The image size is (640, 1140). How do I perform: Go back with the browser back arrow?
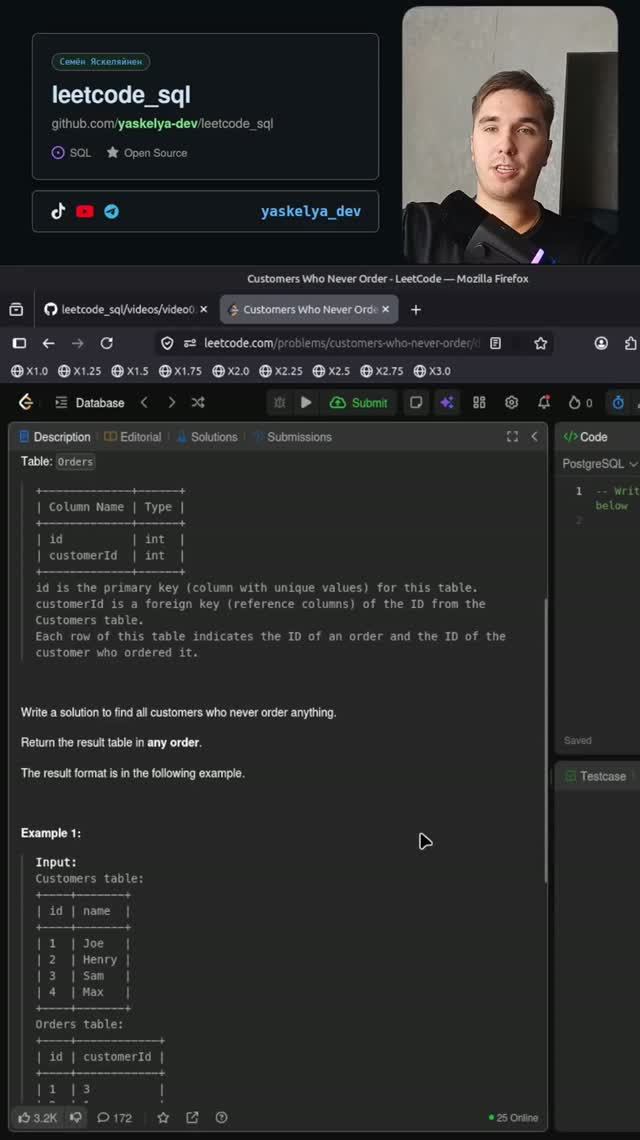pyautogui.click(x=49, y=343)
